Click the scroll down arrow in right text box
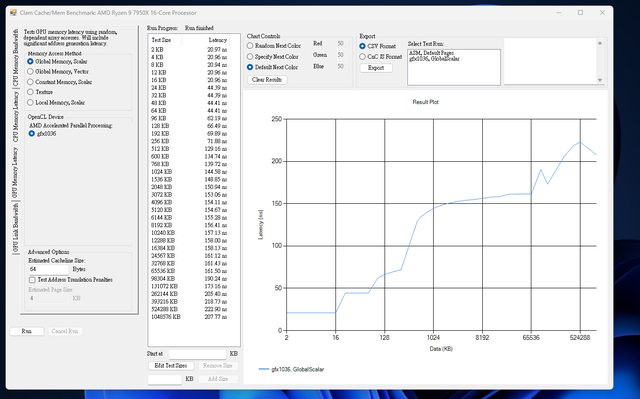This screenshot has width=640, height=399. [x=600, y=80]
